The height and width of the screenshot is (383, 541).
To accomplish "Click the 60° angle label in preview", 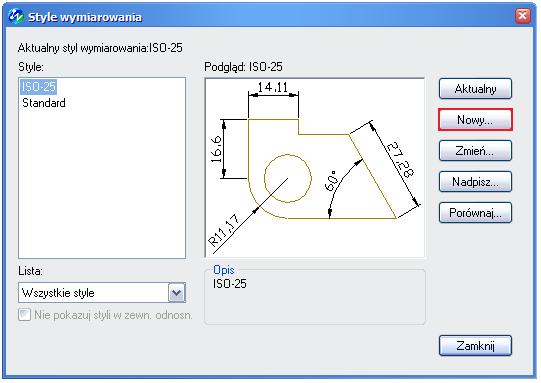I will [x=331, y=181].
